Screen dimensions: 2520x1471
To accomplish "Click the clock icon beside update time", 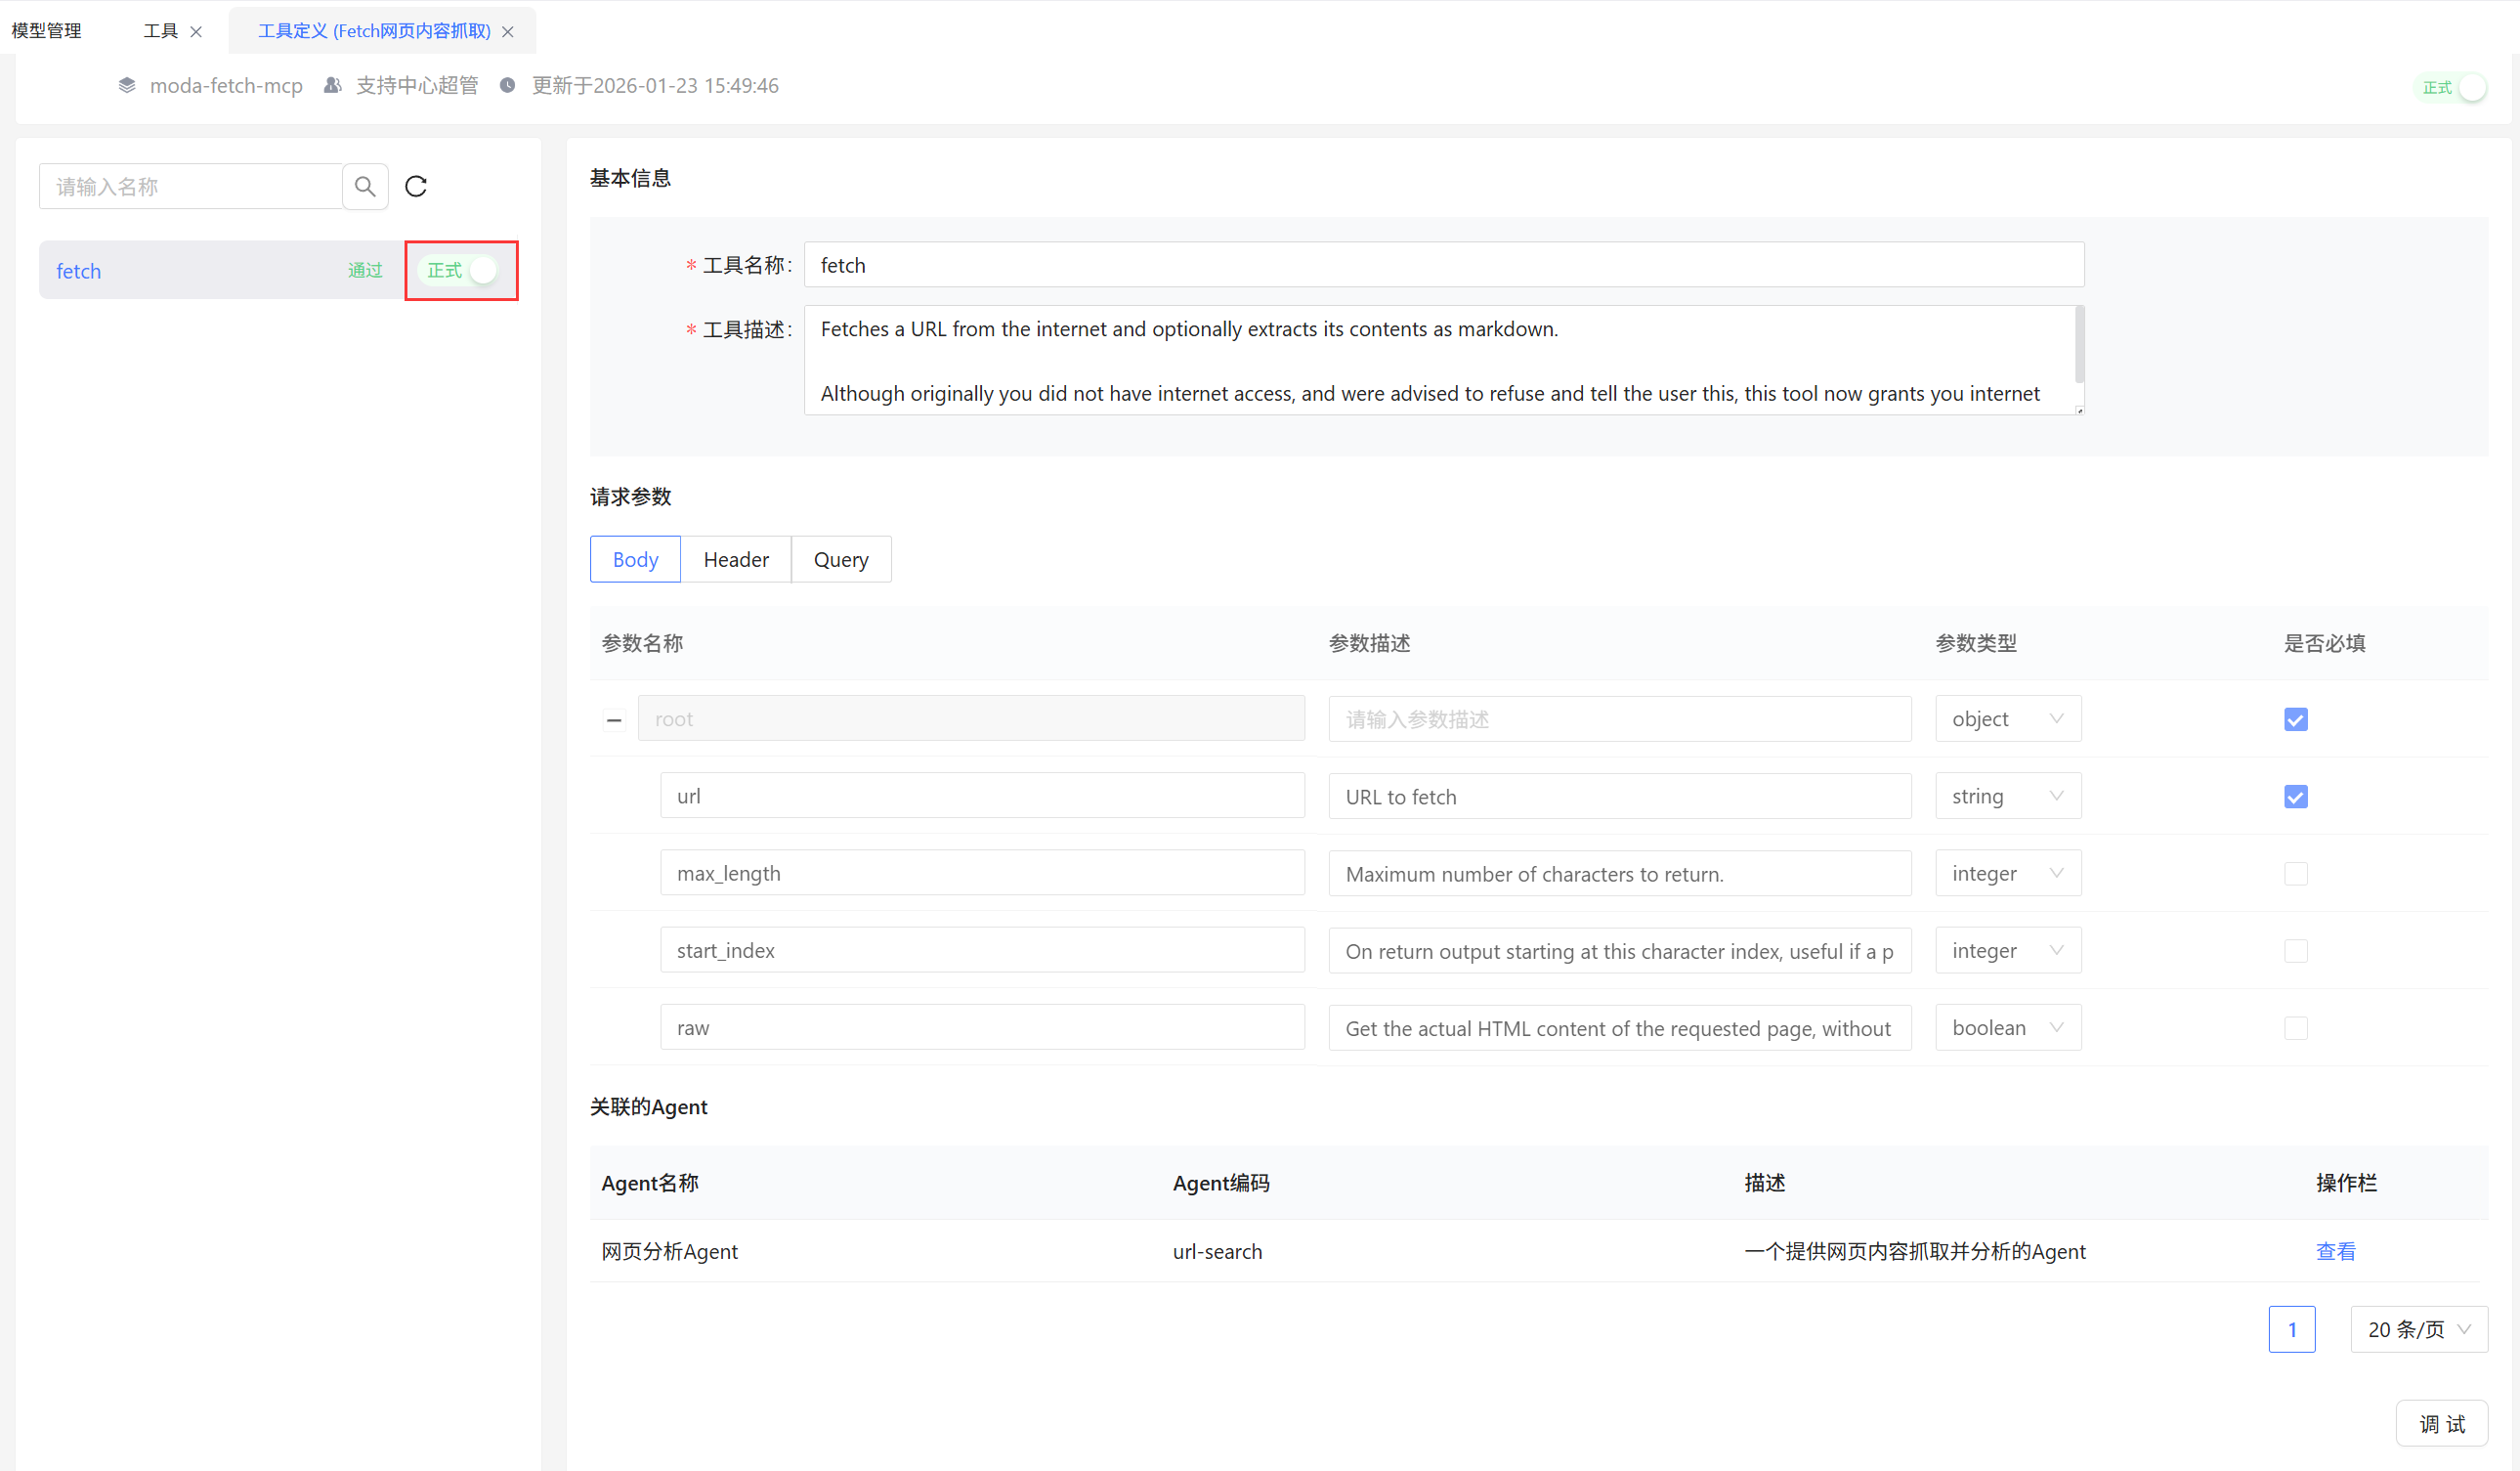I will click(x=508, y=86).
